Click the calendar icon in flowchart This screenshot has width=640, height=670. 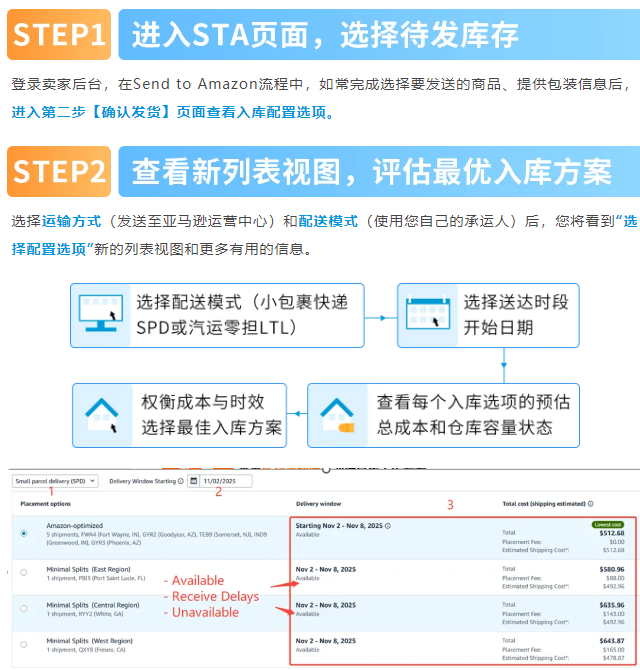click(428, 316)
